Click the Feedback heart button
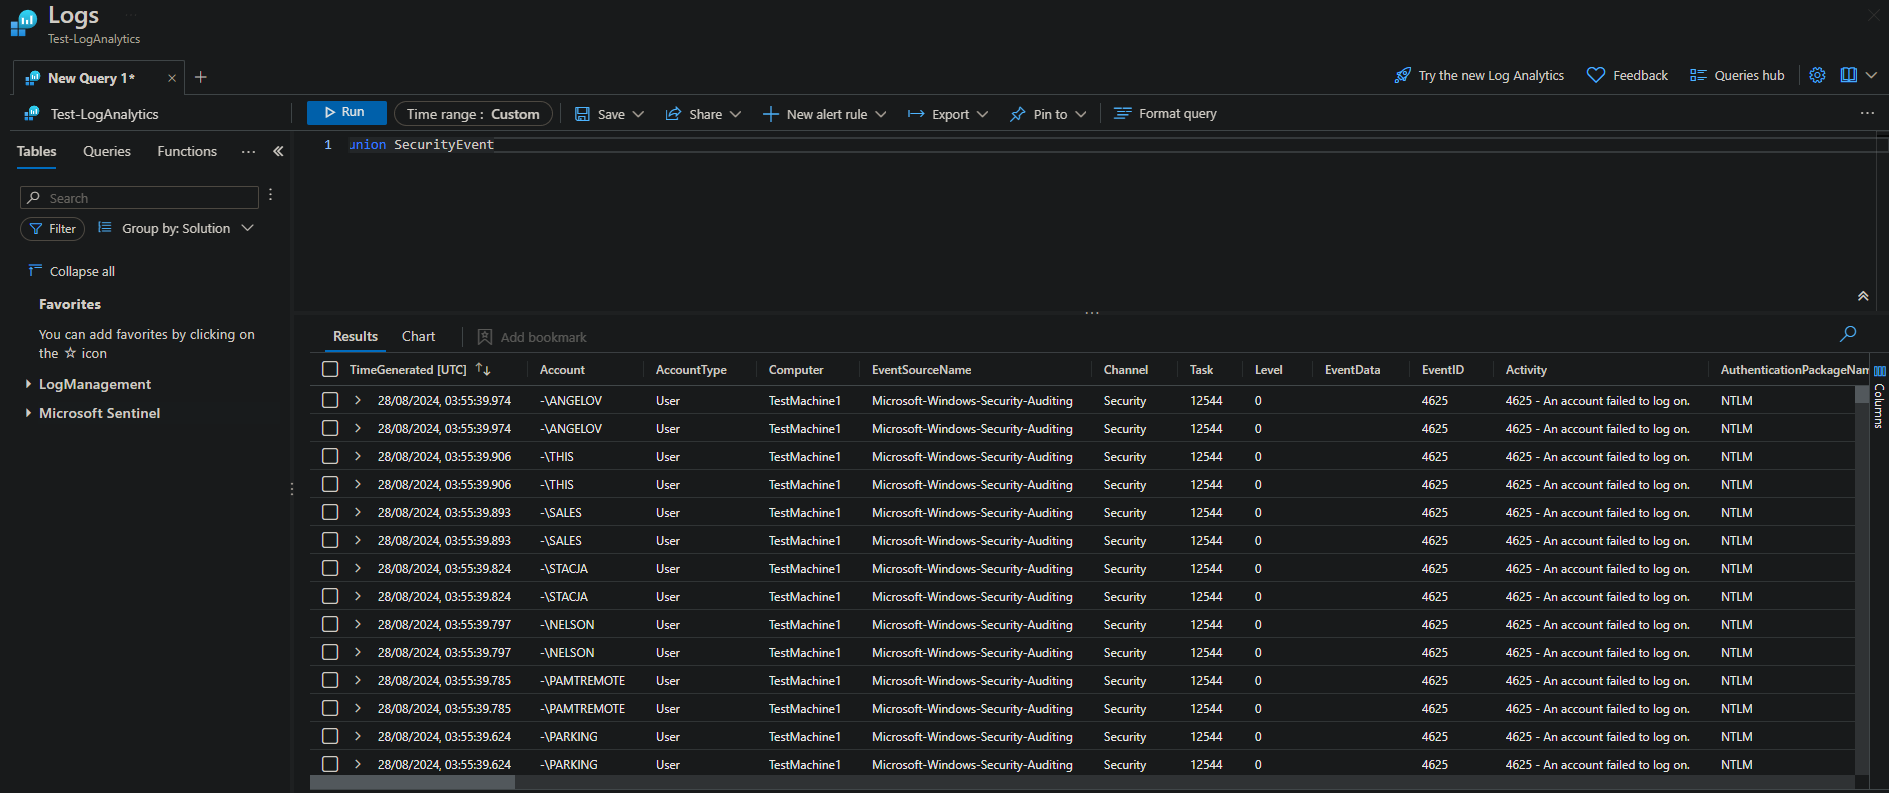Screen dimensions: 1889x793 click(1627, 75)
